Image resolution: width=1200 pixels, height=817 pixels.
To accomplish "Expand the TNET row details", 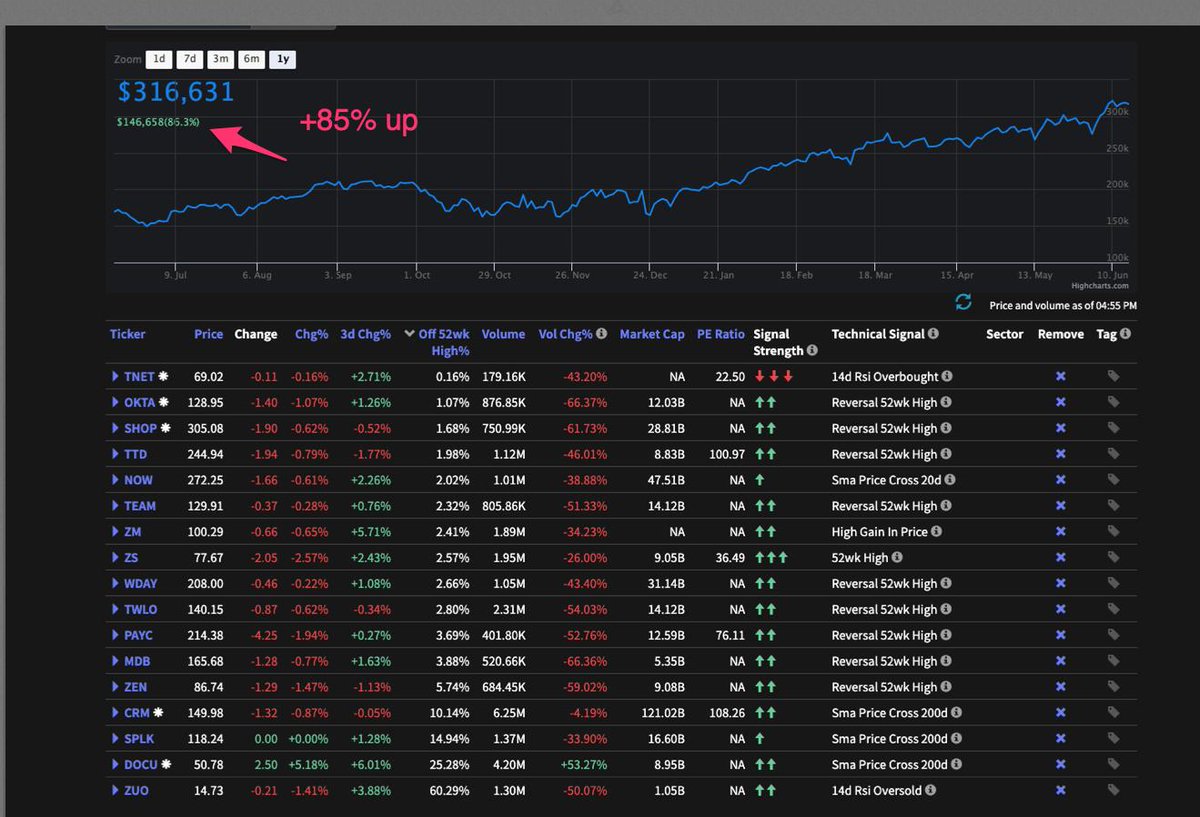I will pos(116,376).
